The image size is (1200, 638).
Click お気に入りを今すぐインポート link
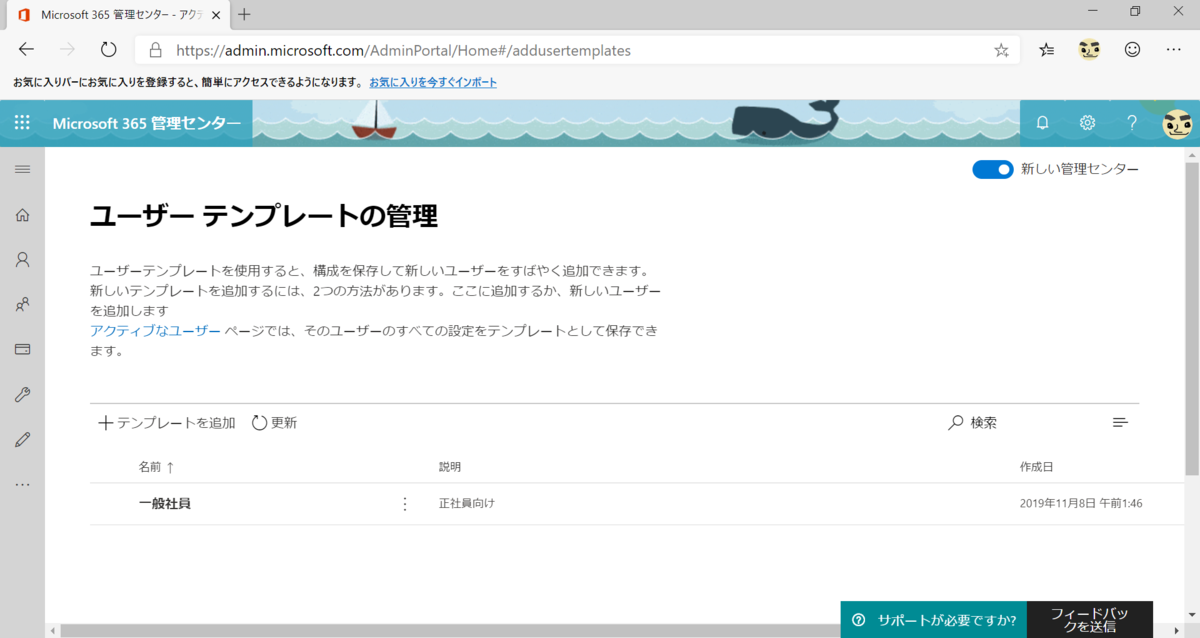pos(433,82)
